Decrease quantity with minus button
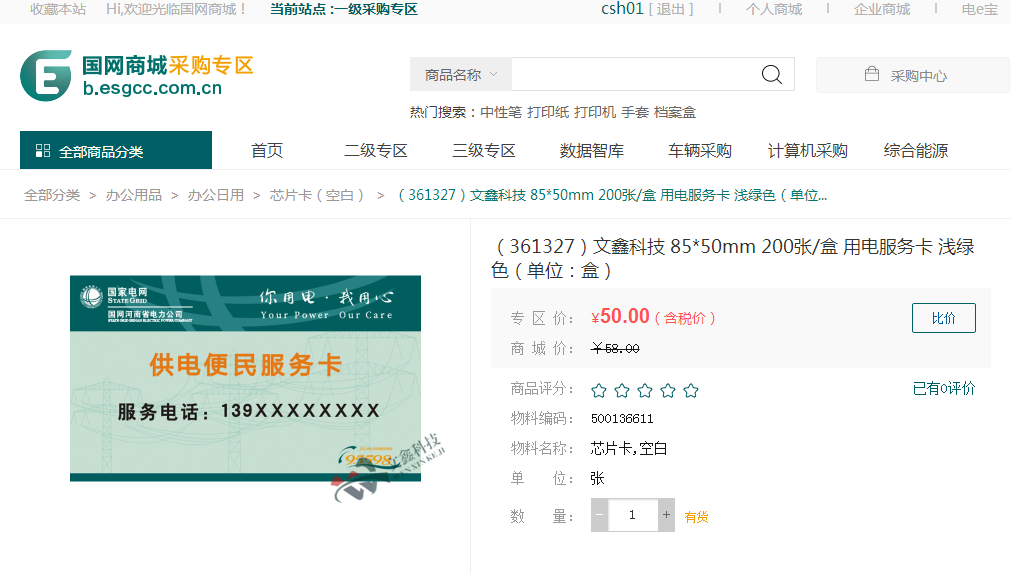The height and width of the screenshot is (574, 1011). 599,515
